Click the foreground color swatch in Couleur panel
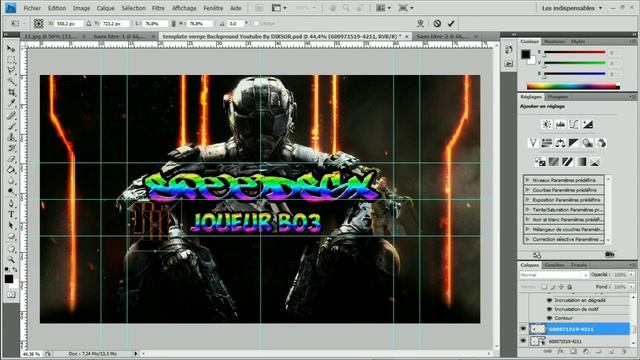This screenshot has height=360, width=640. click(x=525, y=54)
